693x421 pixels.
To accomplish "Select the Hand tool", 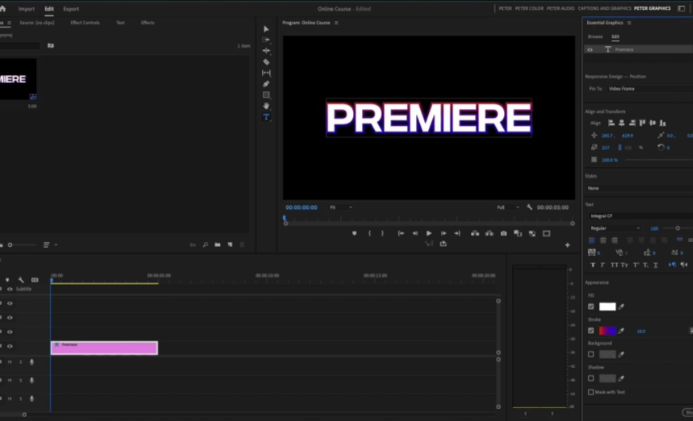I will 266,106.
